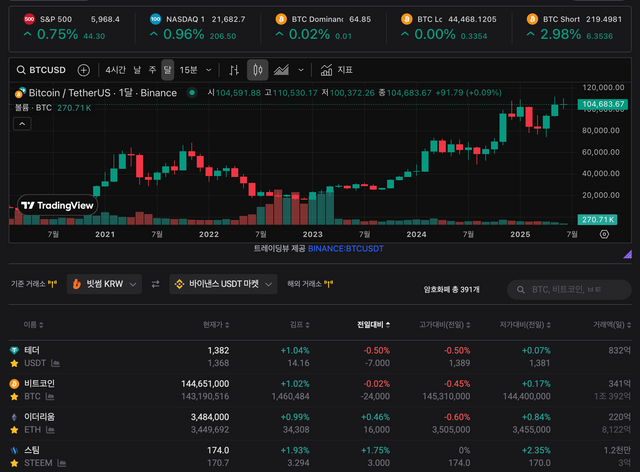Select the 달 (month) interval
This screenshot has width=640, height=472.
point(167,70)
